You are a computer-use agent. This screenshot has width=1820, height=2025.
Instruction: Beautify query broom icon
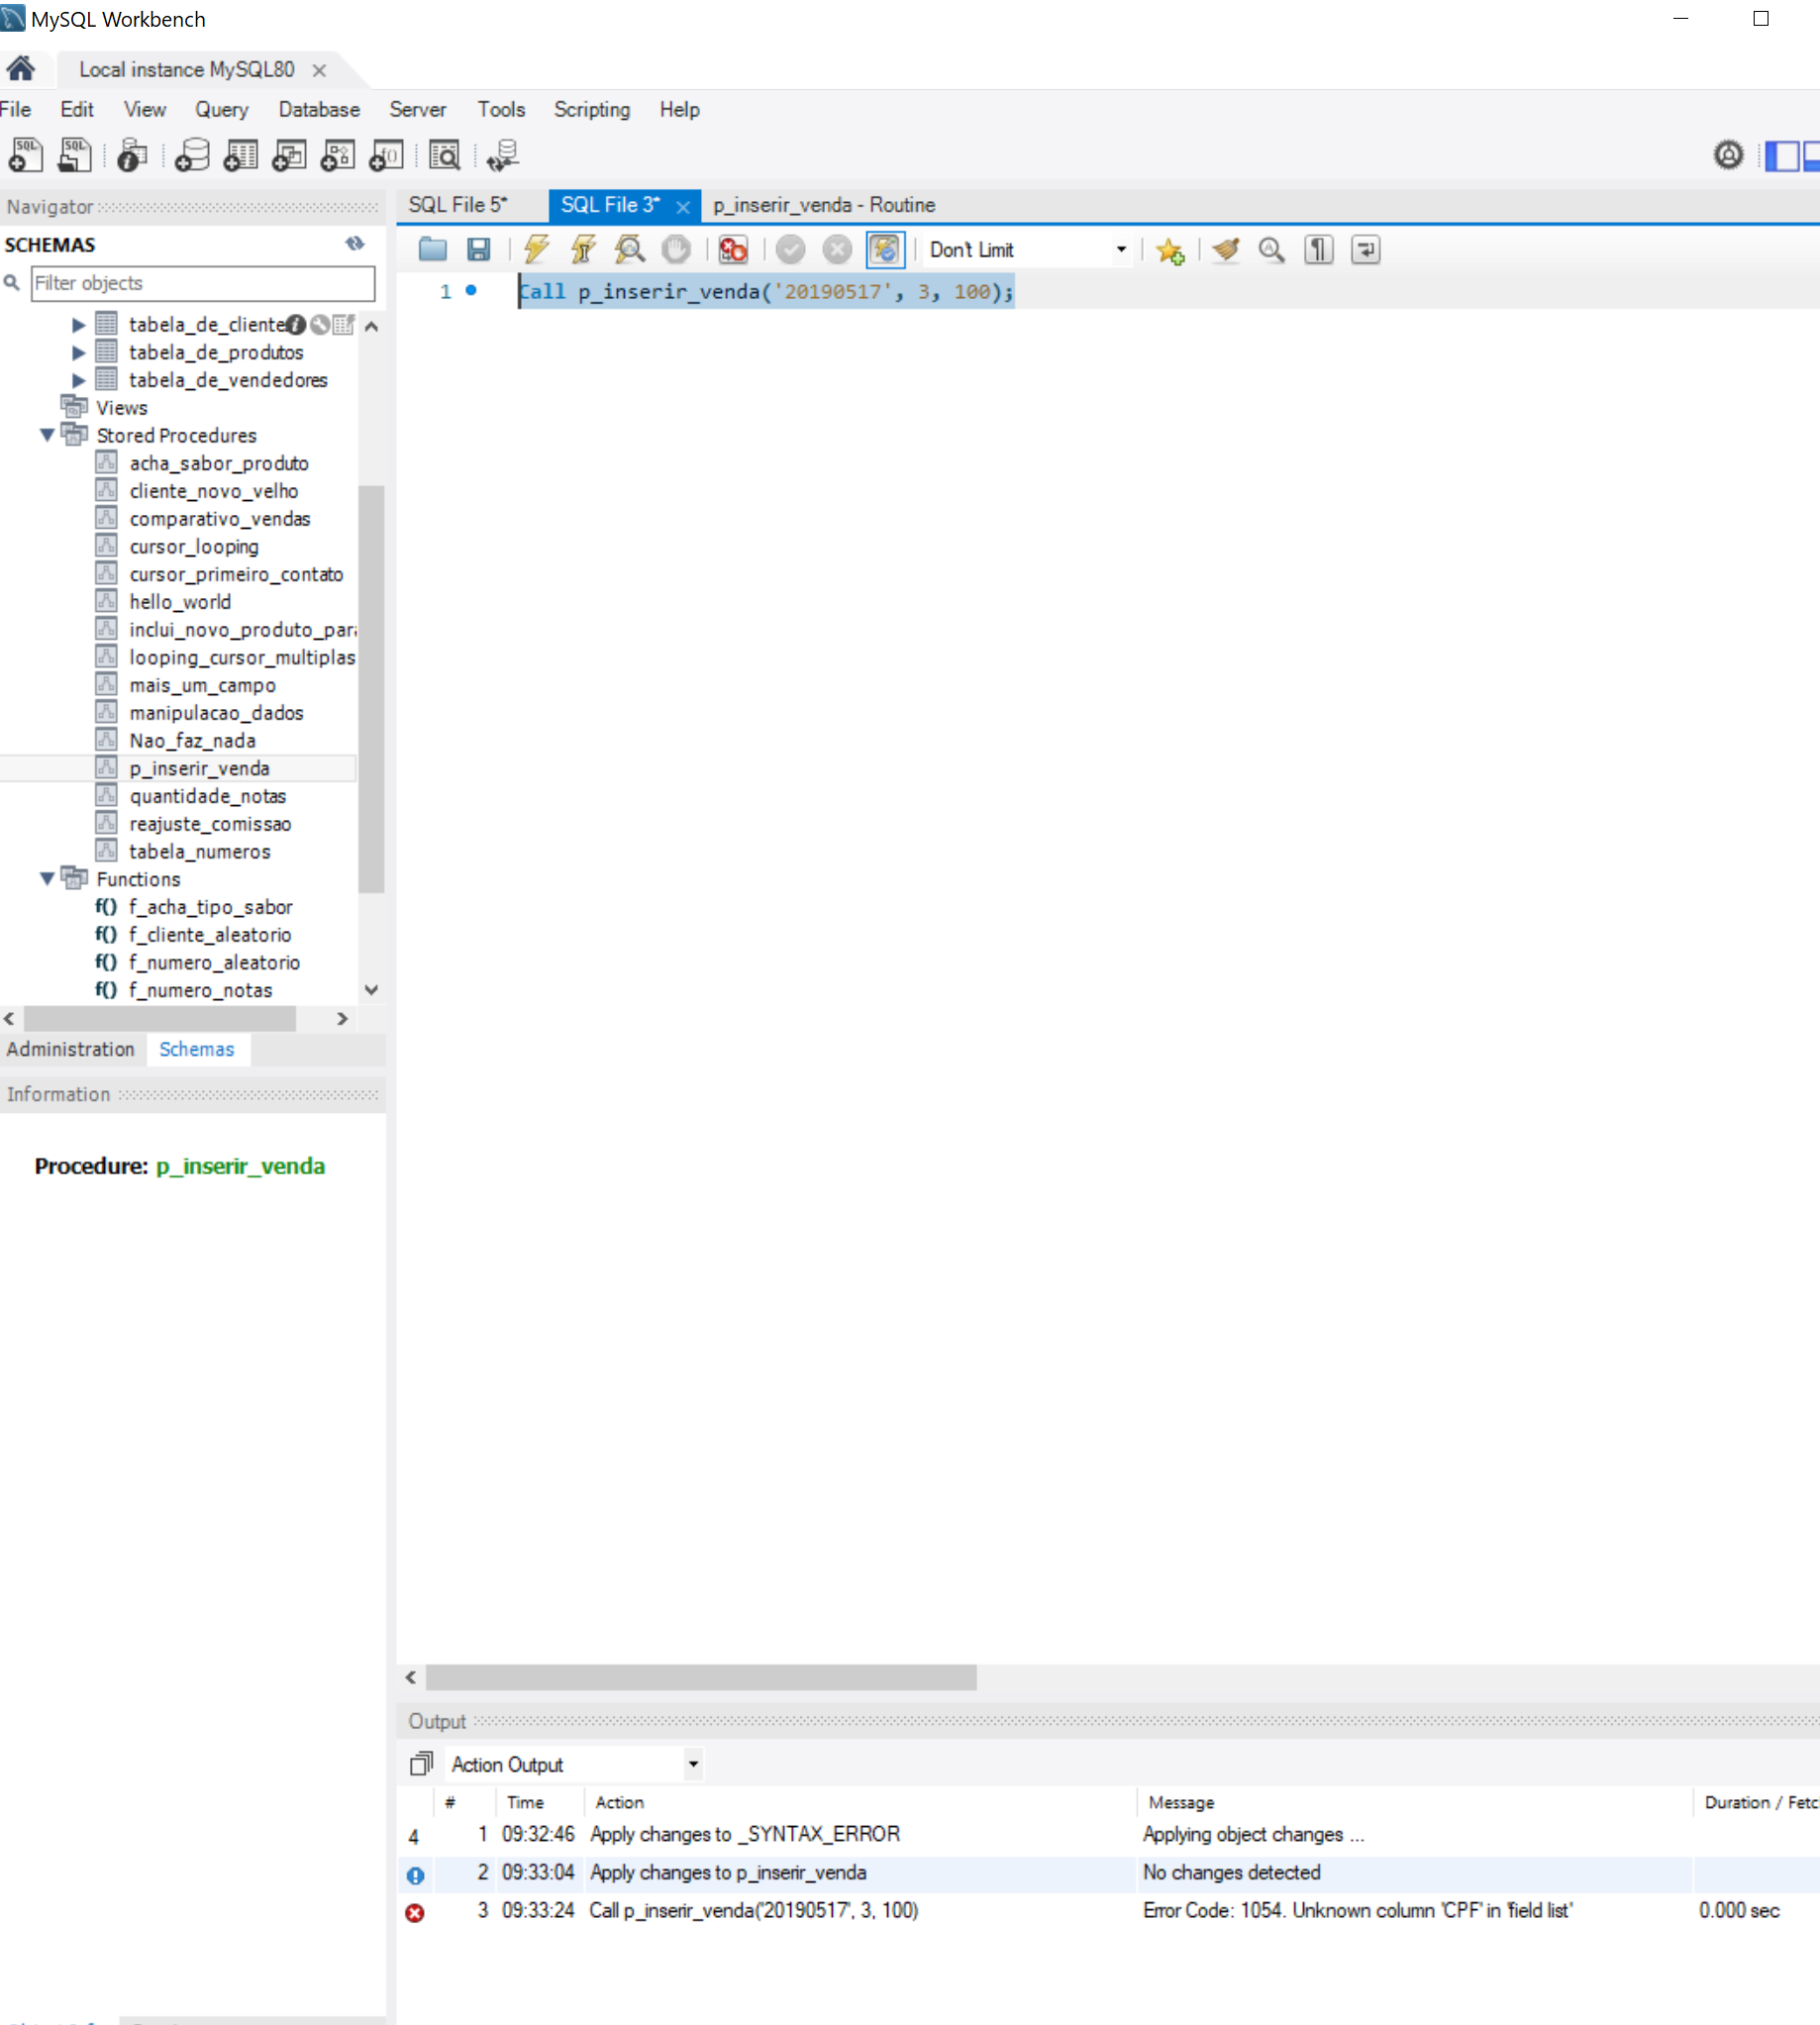coord(1225,249)
